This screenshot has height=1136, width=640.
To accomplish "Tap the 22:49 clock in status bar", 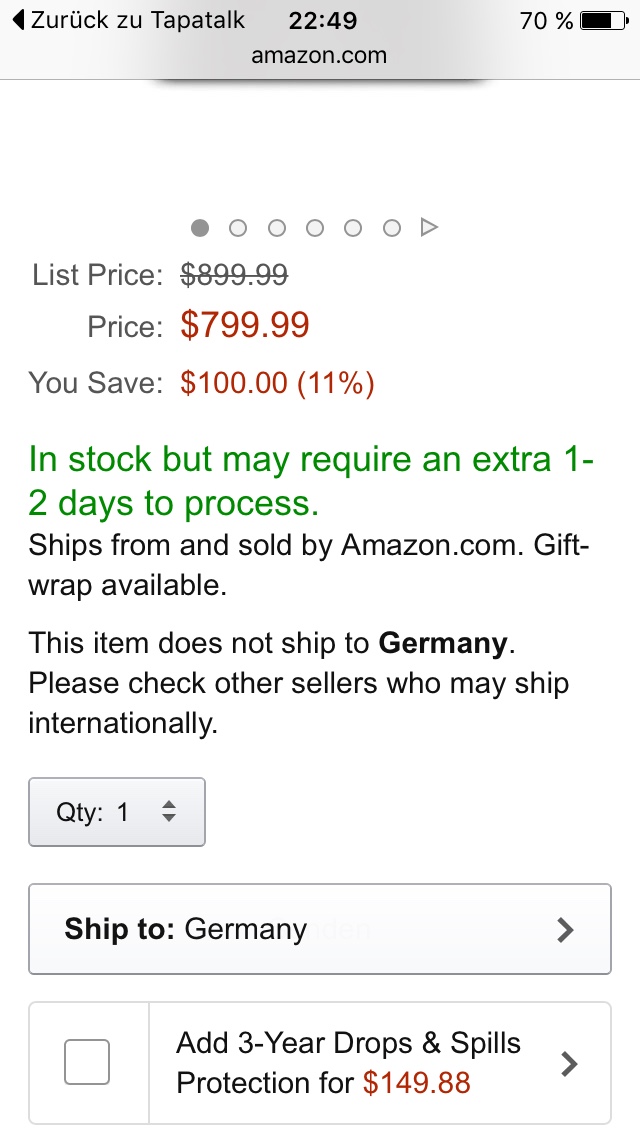I will tap(322, 20).
